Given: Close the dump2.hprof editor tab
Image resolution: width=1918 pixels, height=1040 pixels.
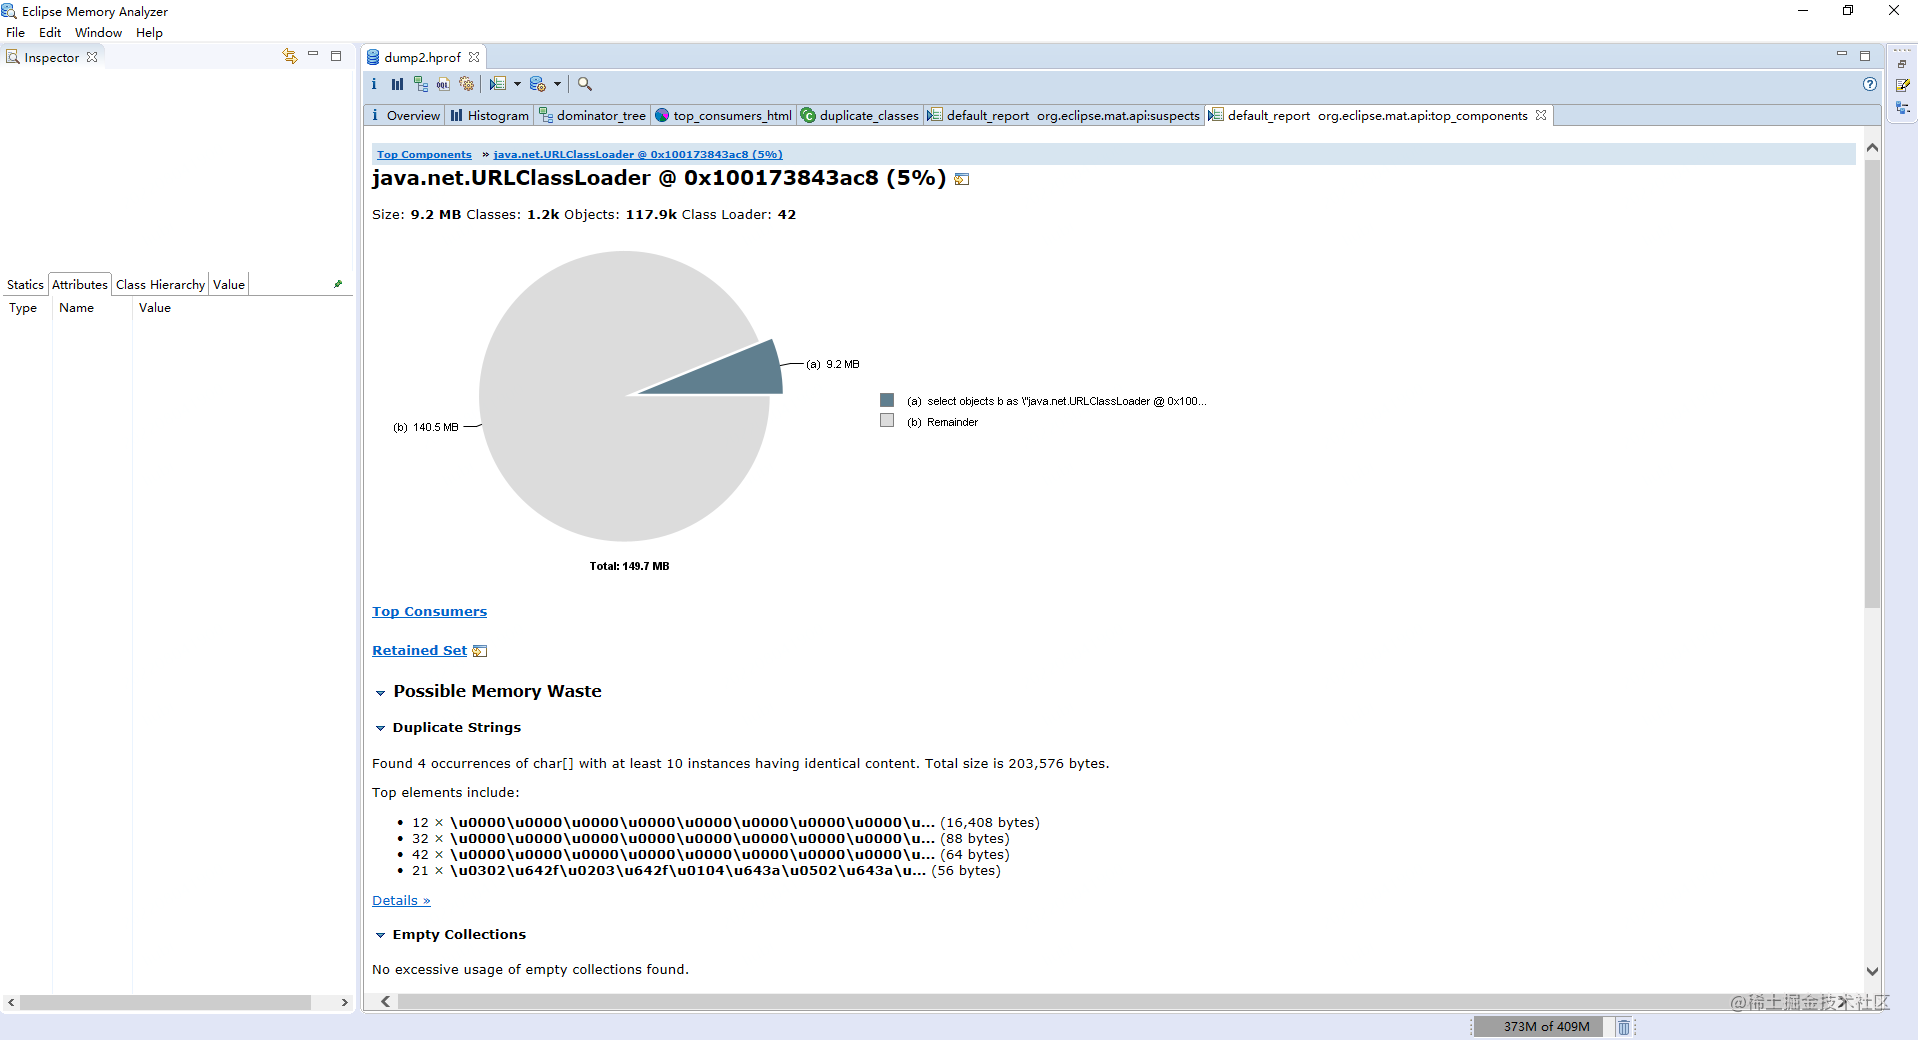Looking at the screenshot, I should coord(474,57).
